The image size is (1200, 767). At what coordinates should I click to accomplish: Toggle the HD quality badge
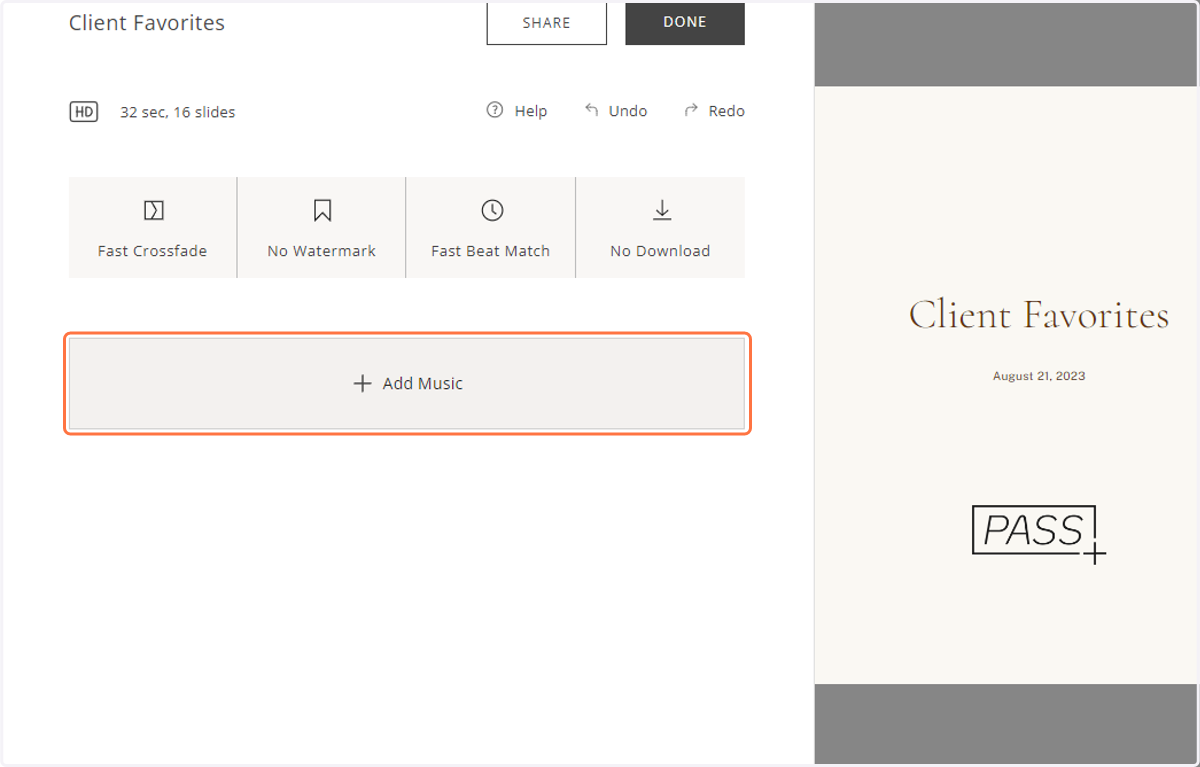(x=84, y=112)
